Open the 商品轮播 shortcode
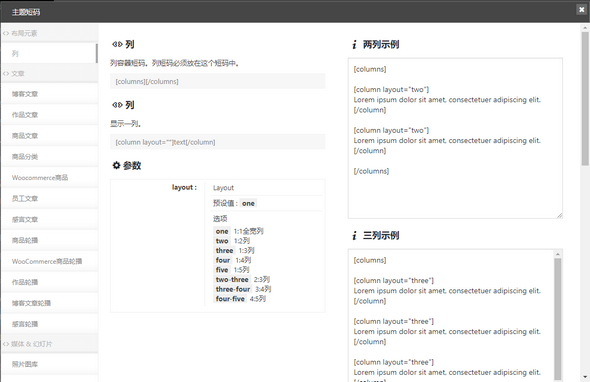This screenshot has width=590, height=382. tap(50, 240)
